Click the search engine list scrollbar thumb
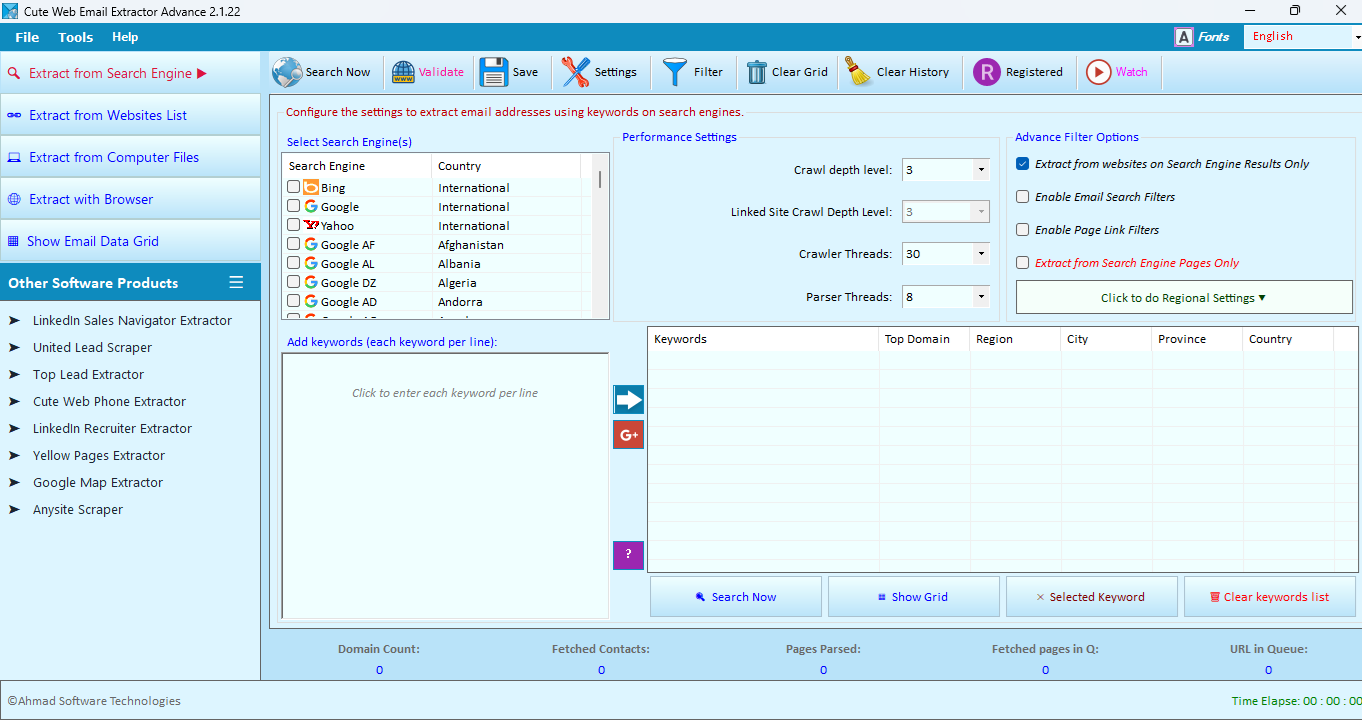 click(600, 179)
